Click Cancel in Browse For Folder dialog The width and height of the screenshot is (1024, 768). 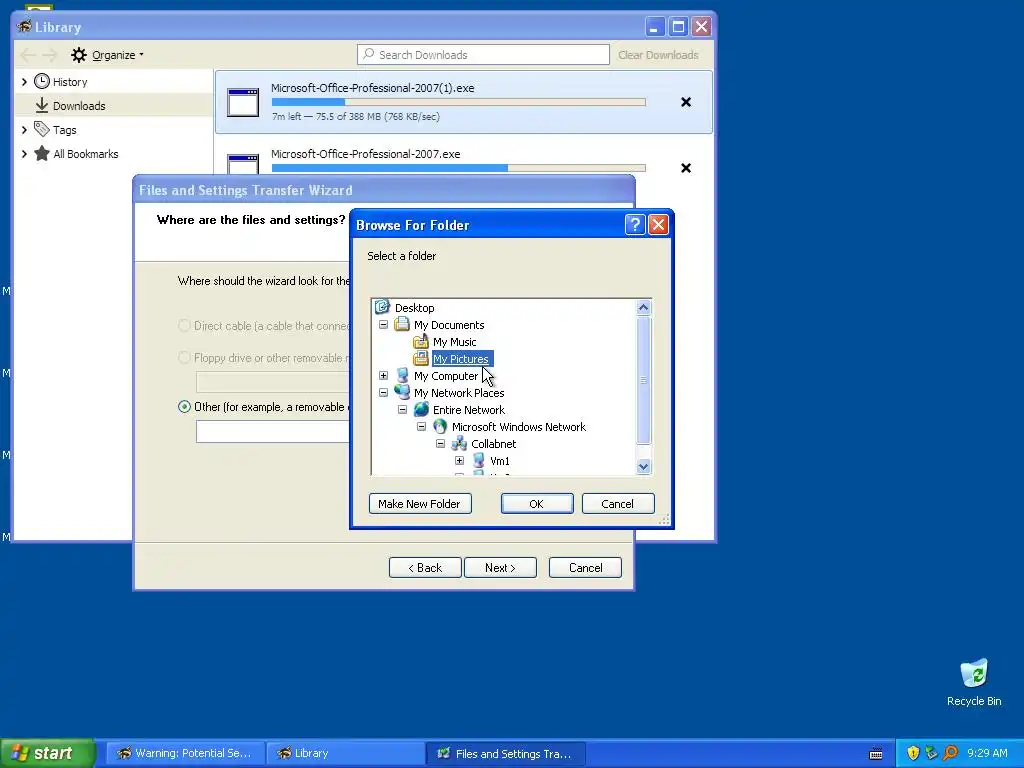click(x=618, y=504)
